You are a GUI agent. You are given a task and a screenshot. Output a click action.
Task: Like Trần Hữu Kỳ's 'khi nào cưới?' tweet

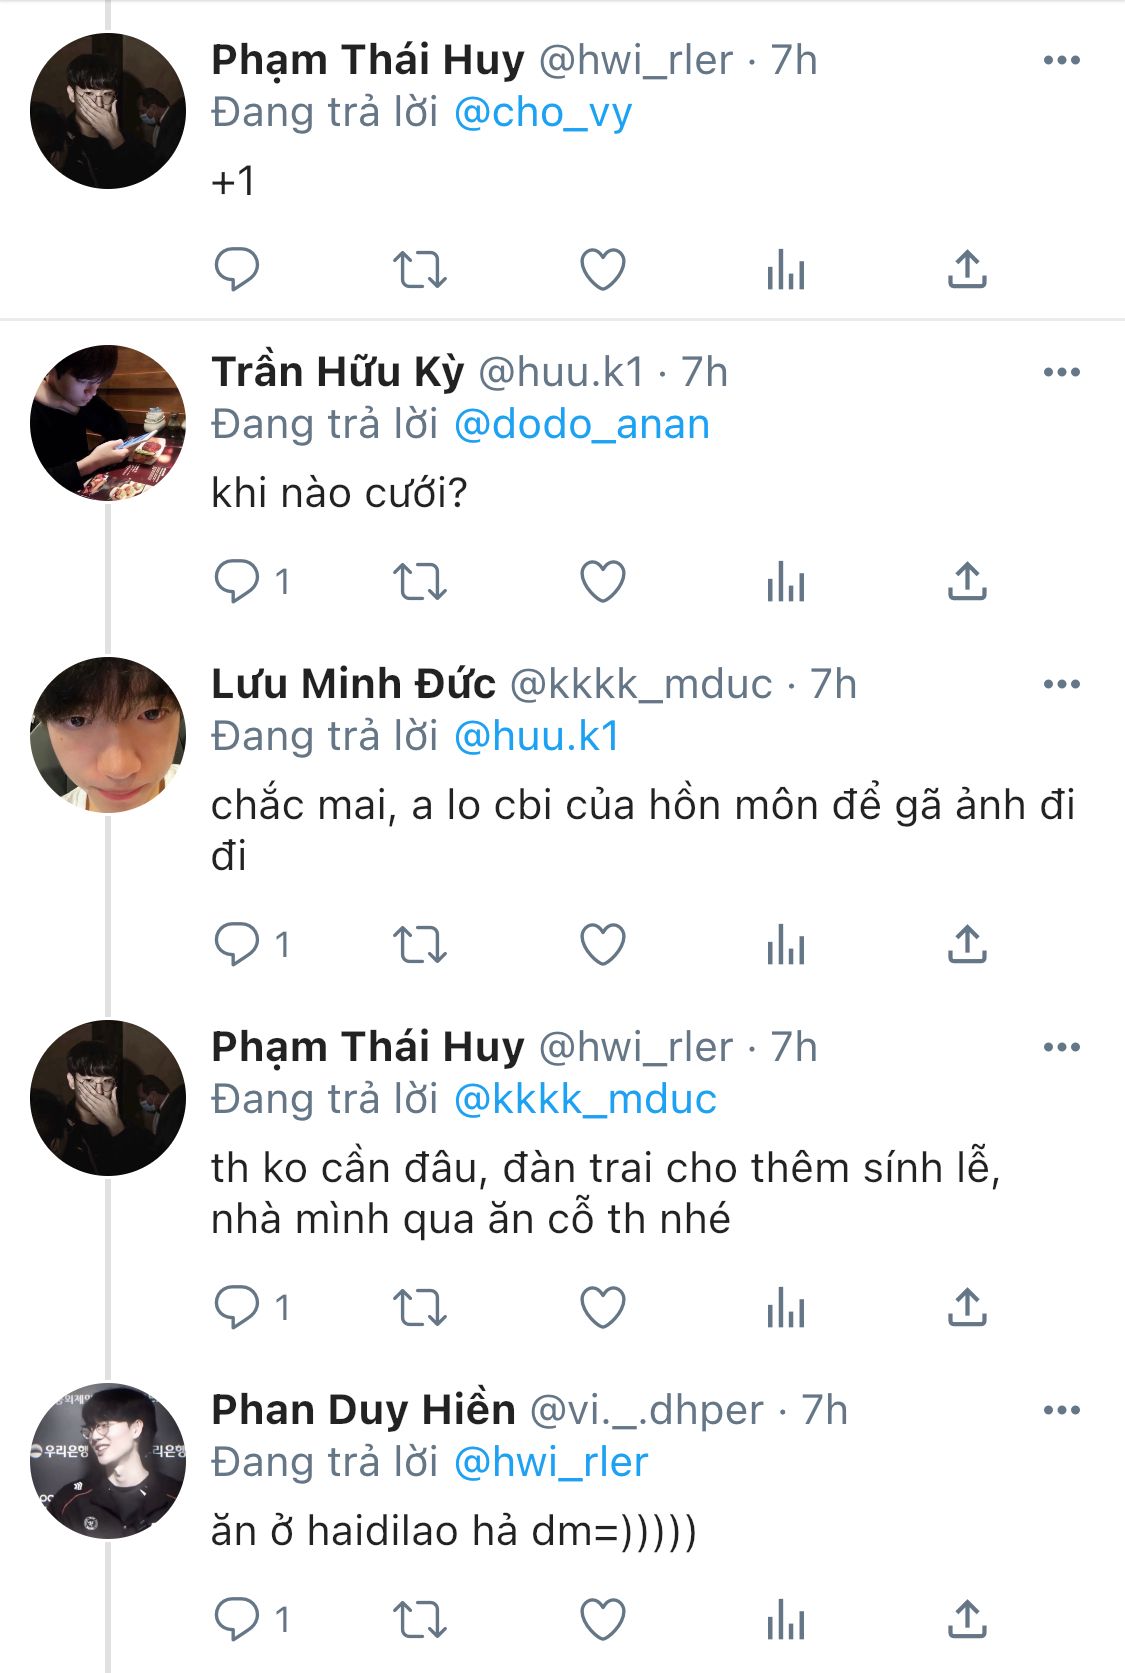603,581
